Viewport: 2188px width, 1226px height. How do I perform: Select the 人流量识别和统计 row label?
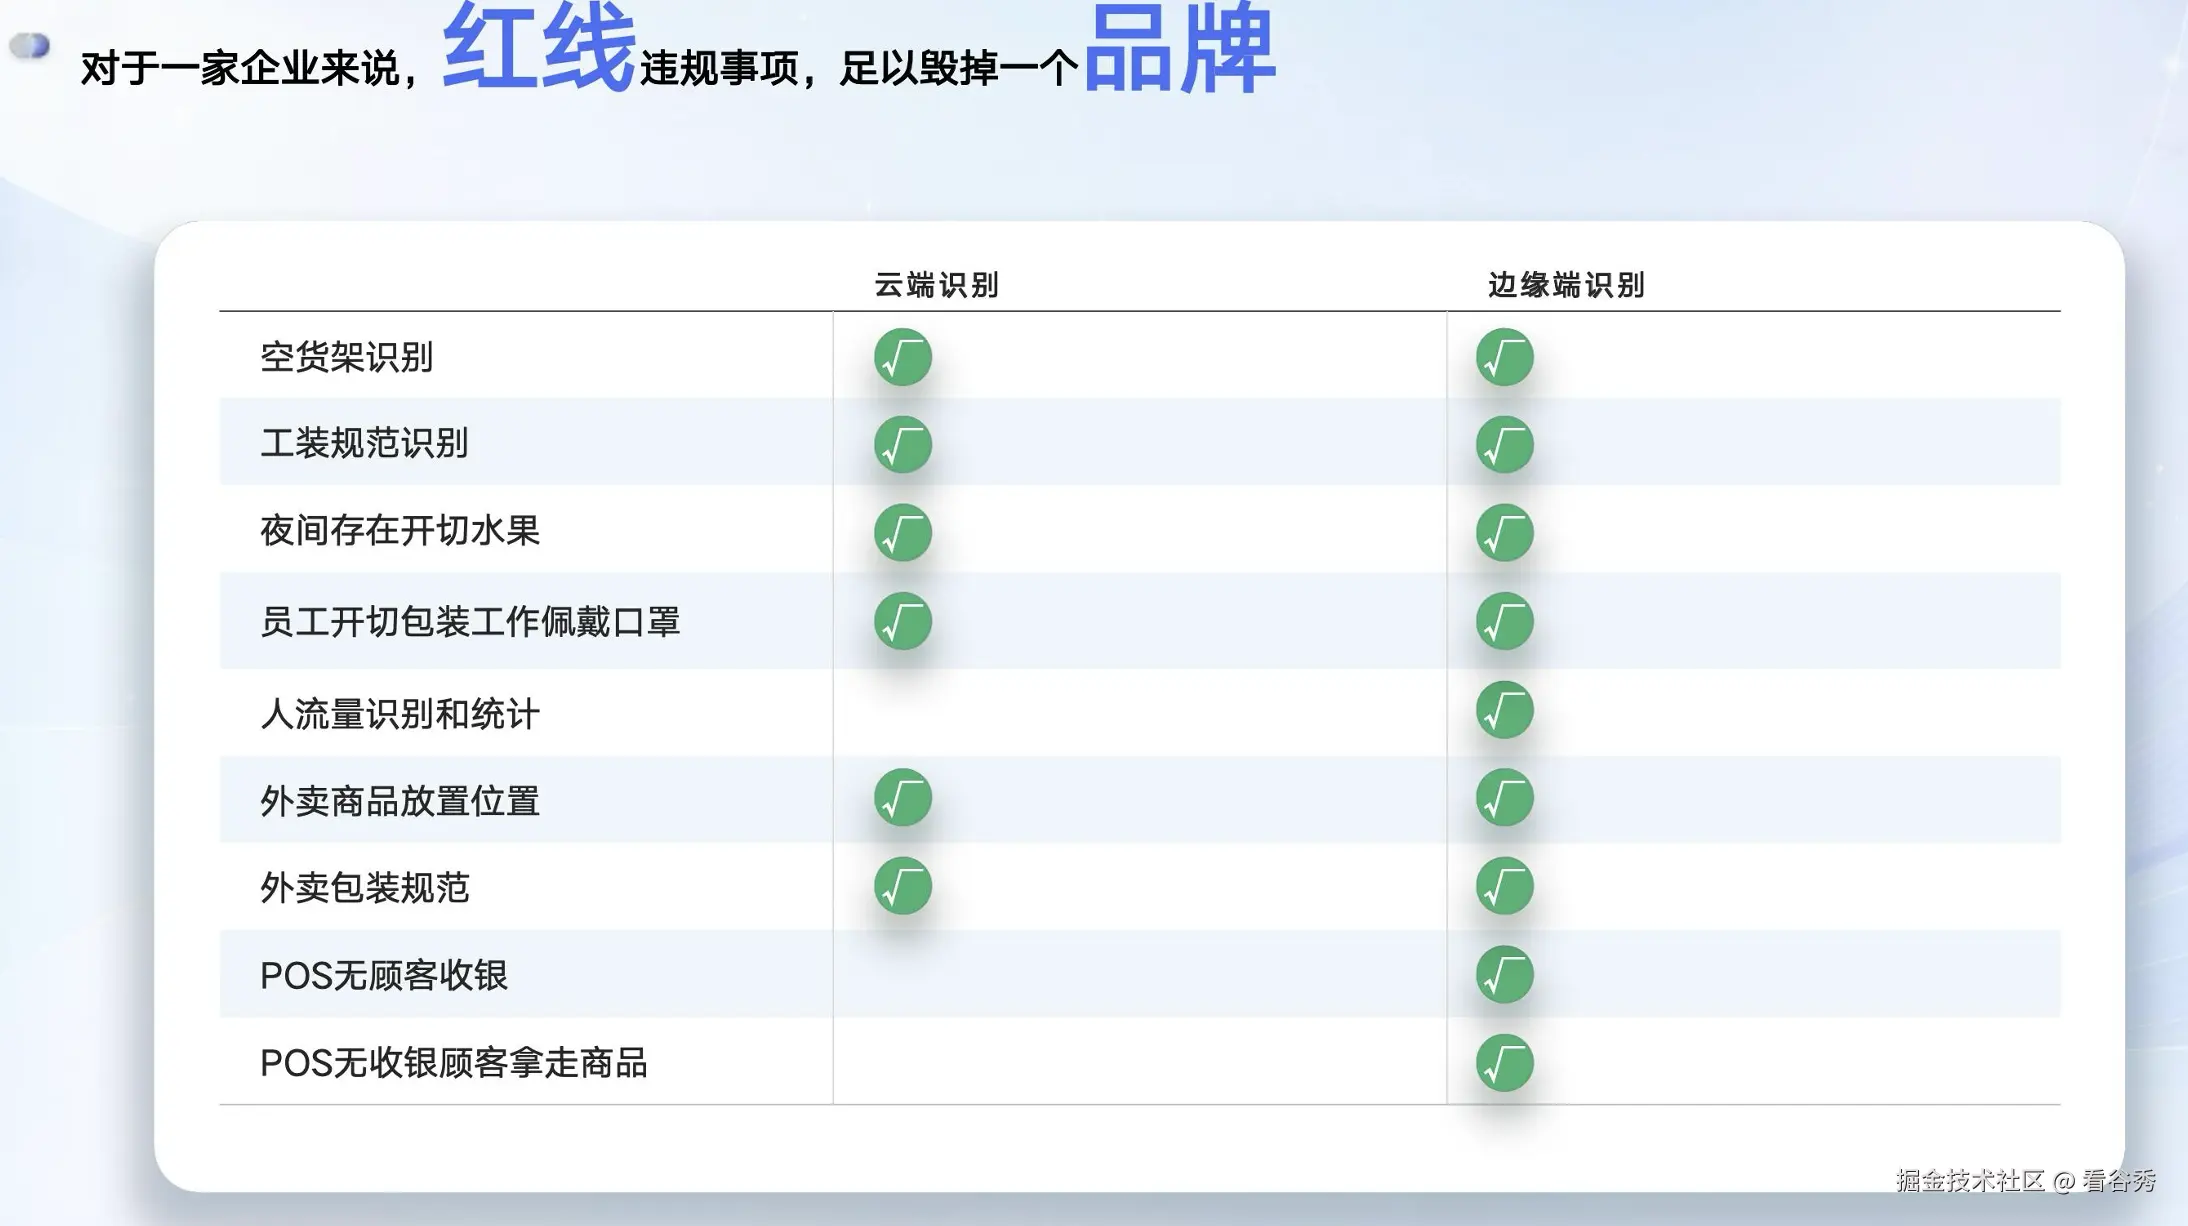[x=400, y=714]
